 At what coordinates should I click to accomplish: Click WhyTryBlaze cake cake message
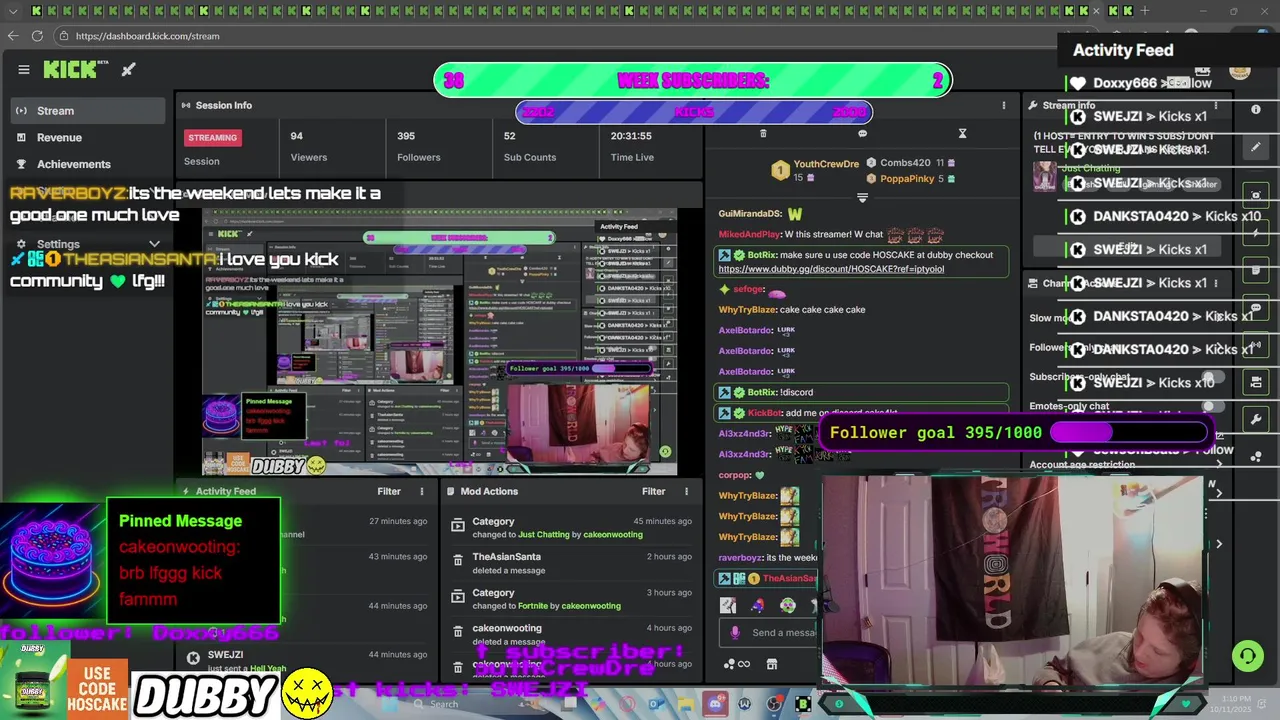(x=792, y=310)
